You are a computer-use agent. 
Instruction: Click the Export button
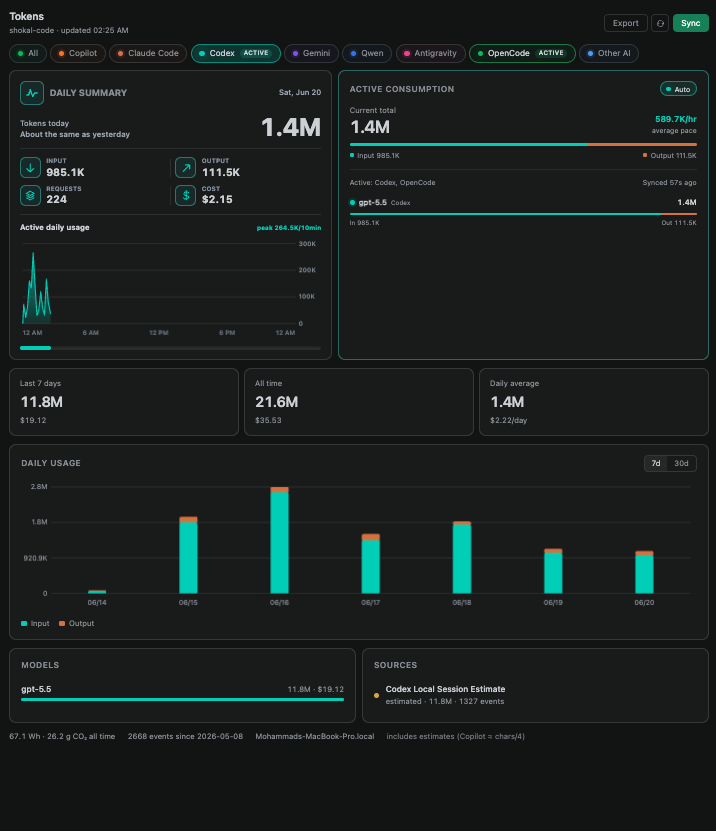[x=625, y=23]
